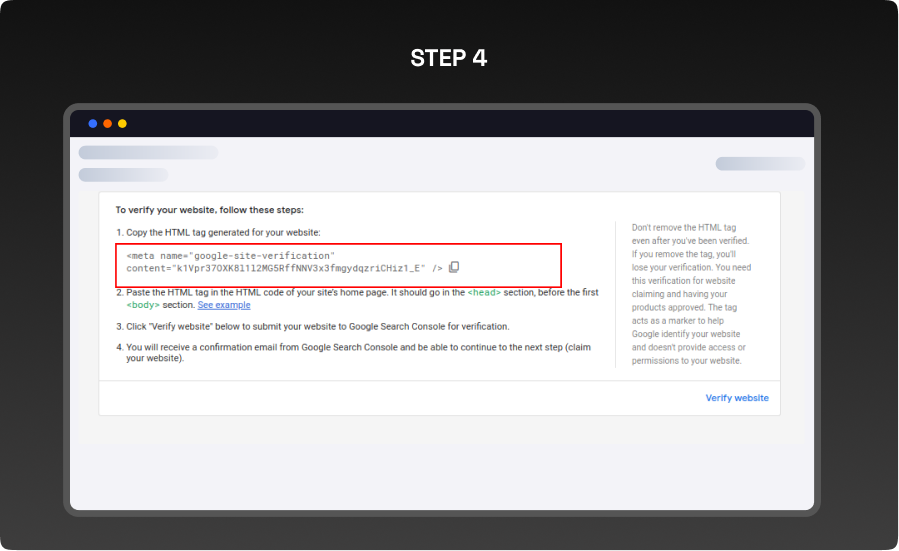
Task: Click the green <body> tag text
Action: coord(145,305)
